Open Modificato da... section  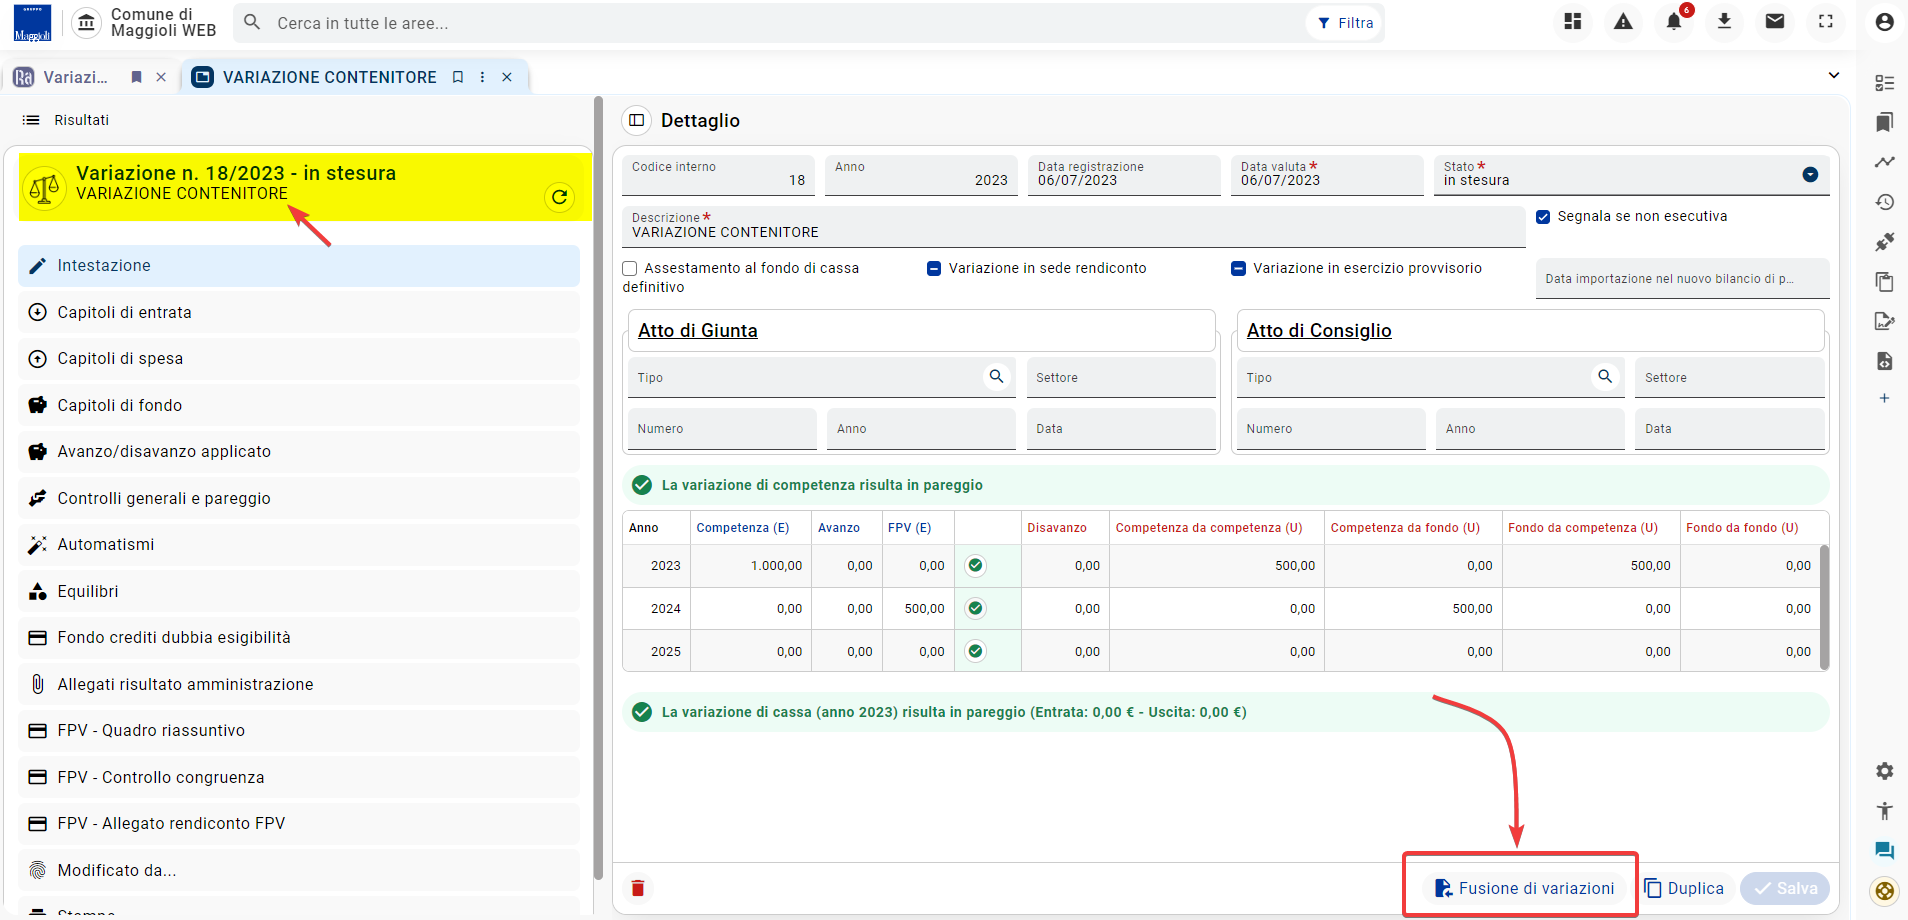click(299, 870)
